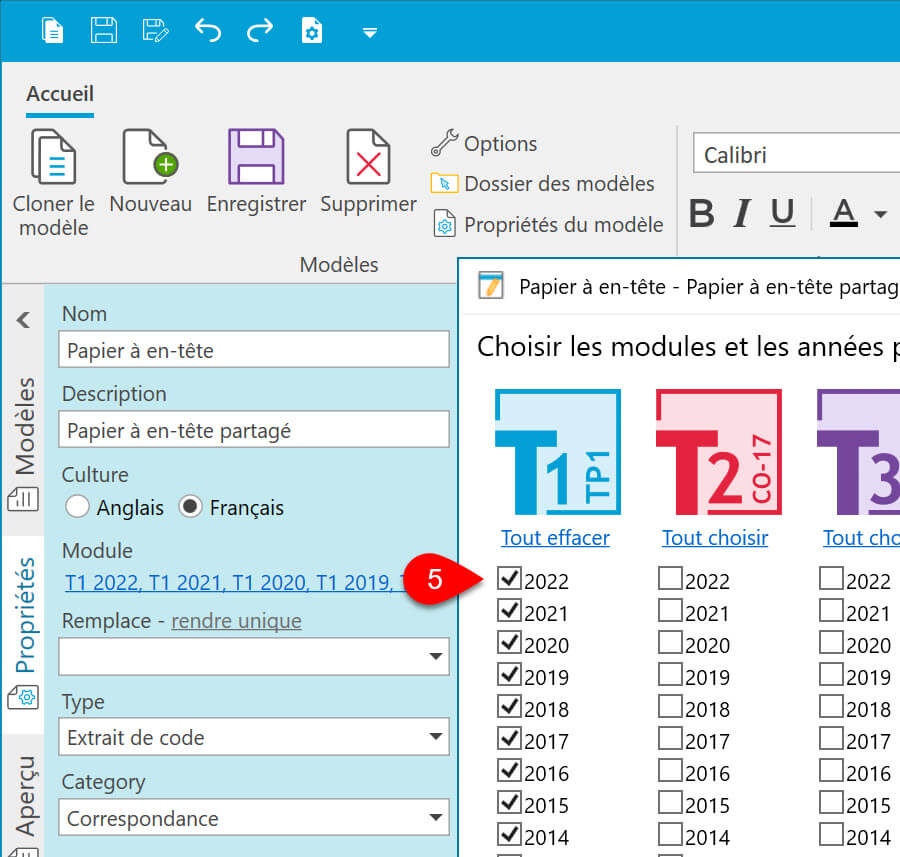The height and width of the screenshot is (857, 900).
Task: Click the Description input field
Action: point(254,429)
